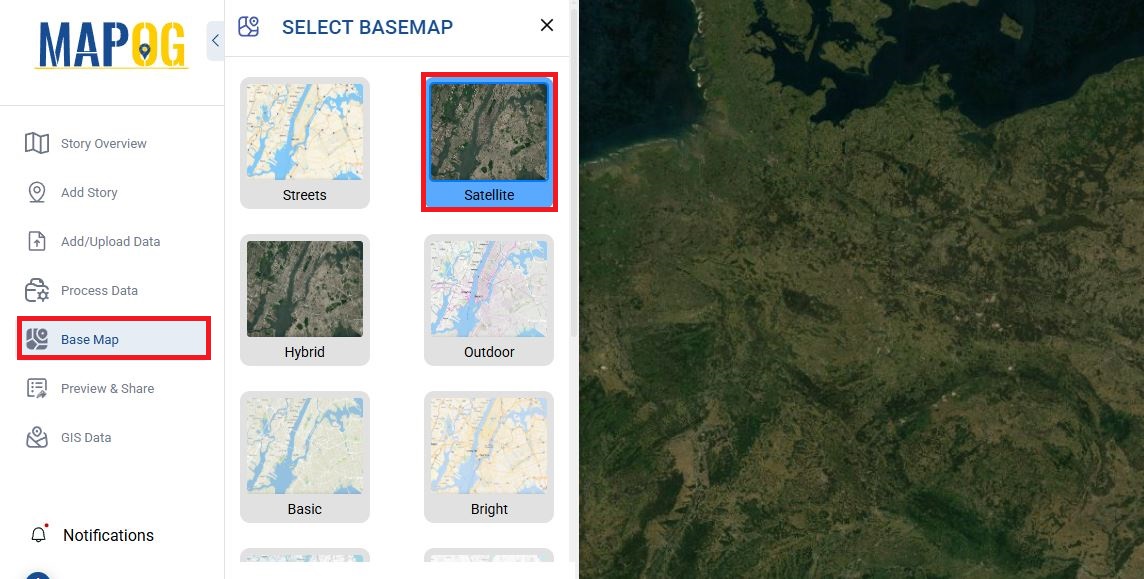Choose the Satellite basemap thumbnail
This screenshot has width=1144, height=579.
pyautogui.click(x=489, y=132)
